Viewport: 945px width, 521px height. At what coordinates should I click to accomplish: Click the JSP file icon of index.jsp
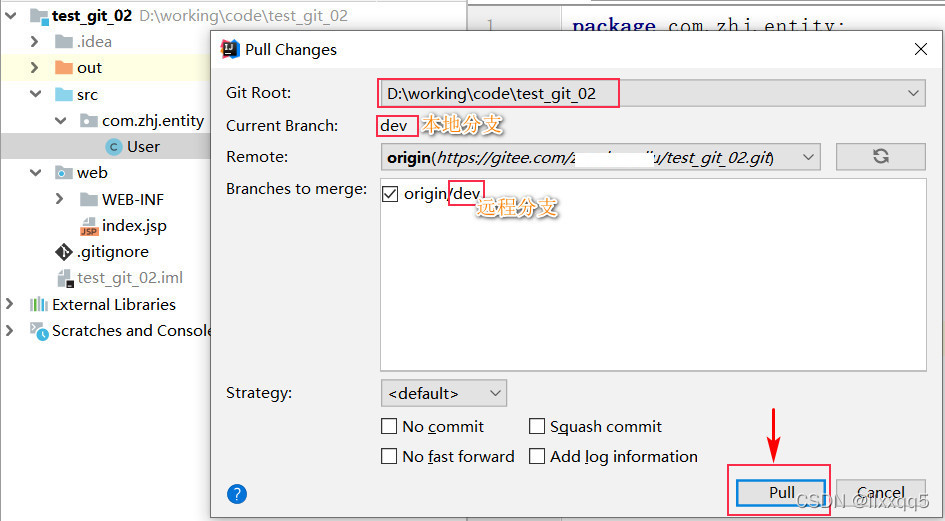pos(89,226)
